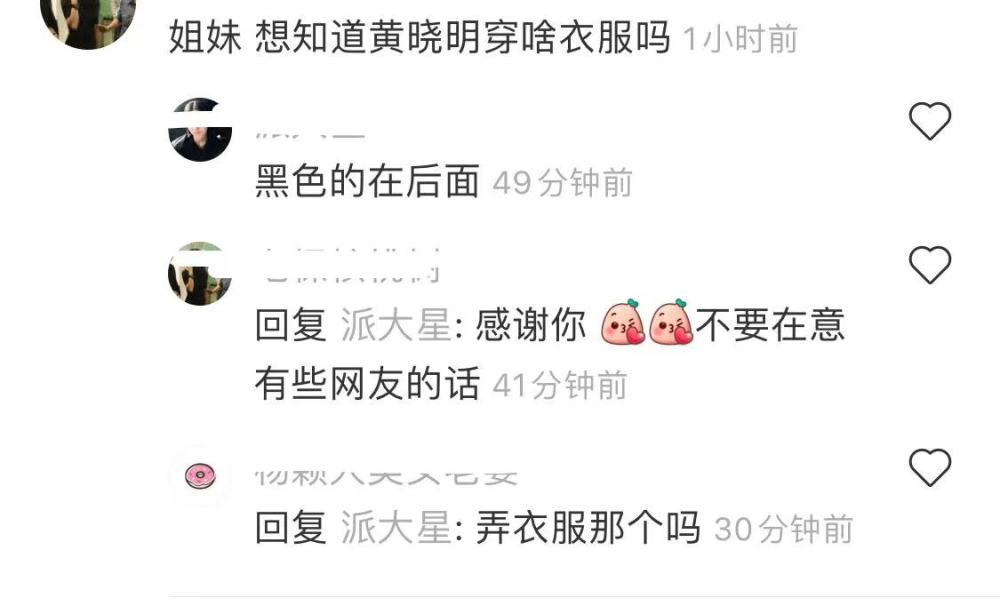
Task: Tap the first kissing emoji after '感谢你'
Action: [623, 323]
